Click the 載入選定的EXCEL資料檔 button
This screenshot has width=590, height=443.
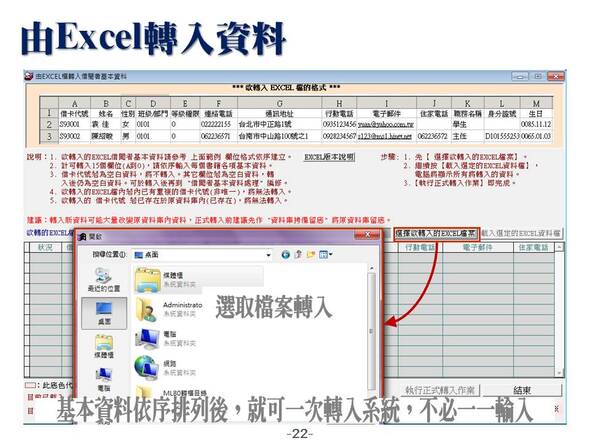[521, 233]
